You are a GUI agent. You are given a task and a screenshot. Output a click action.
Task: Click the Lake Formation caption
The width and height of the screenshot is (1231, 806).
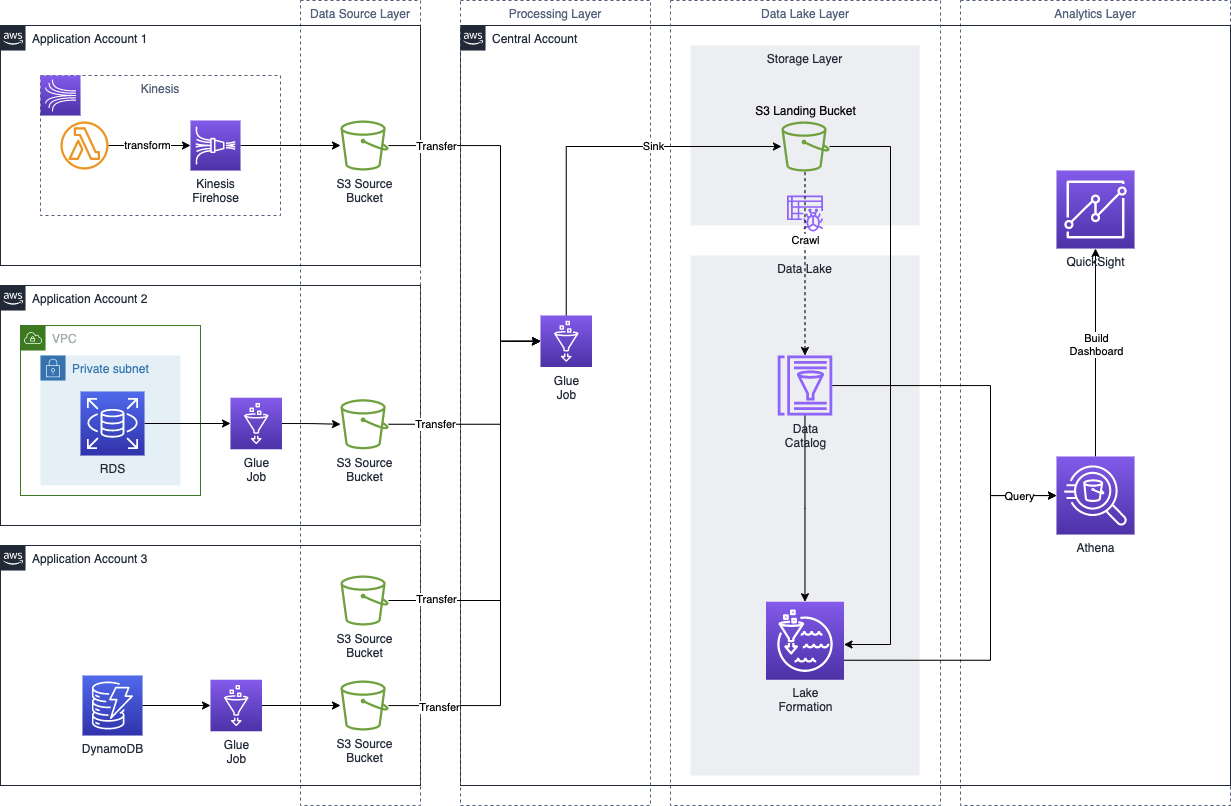tap(805, 700)
